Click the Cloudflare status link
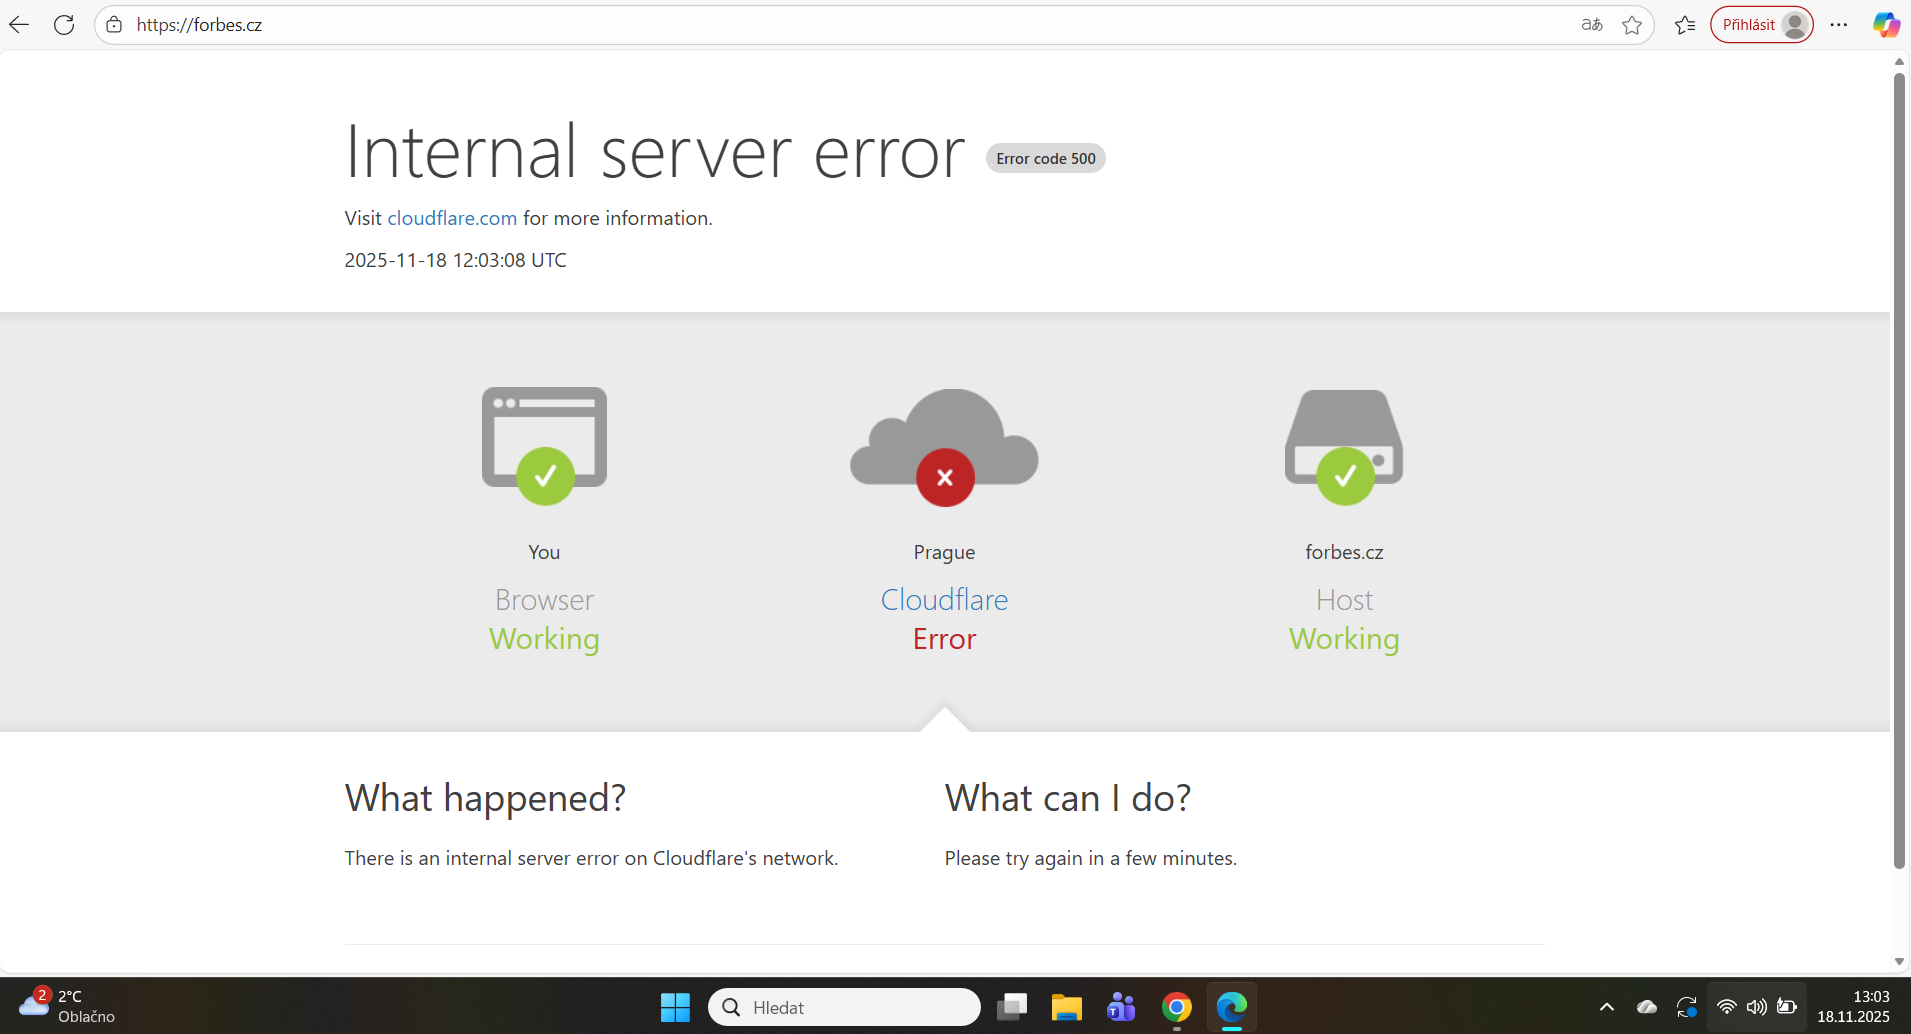This screenshot has width=1911, height=1034. click(944, 600)
